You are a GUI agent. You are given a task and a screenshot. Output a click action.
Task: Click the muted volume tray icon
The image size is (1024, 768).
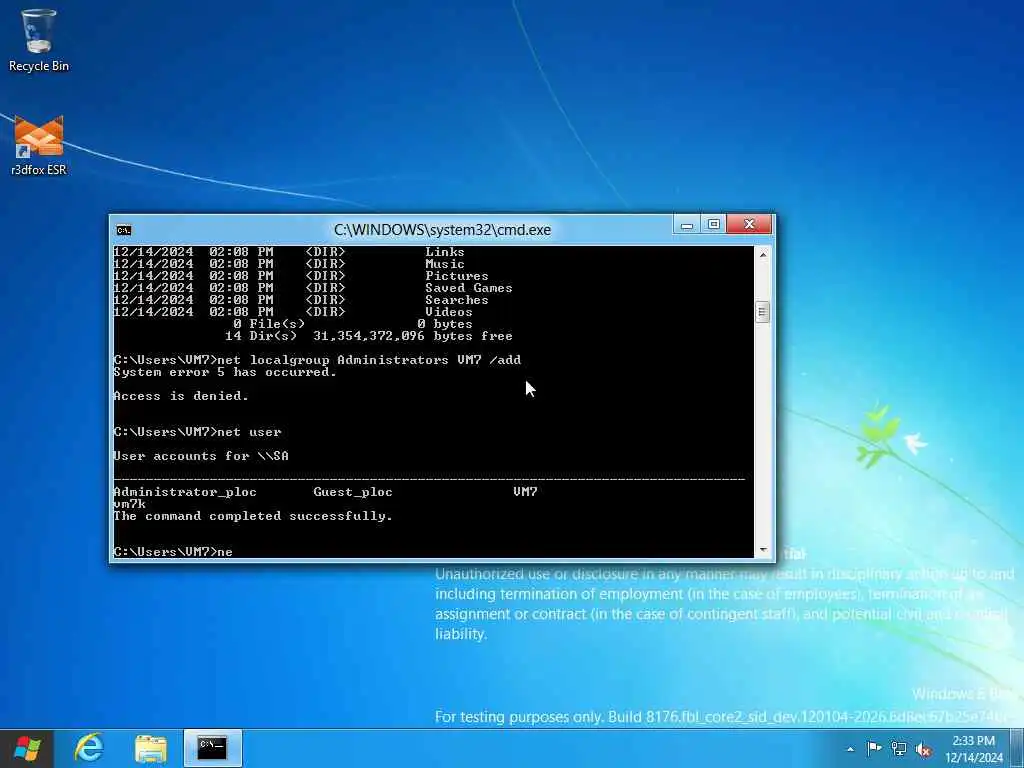coord(923,749)
